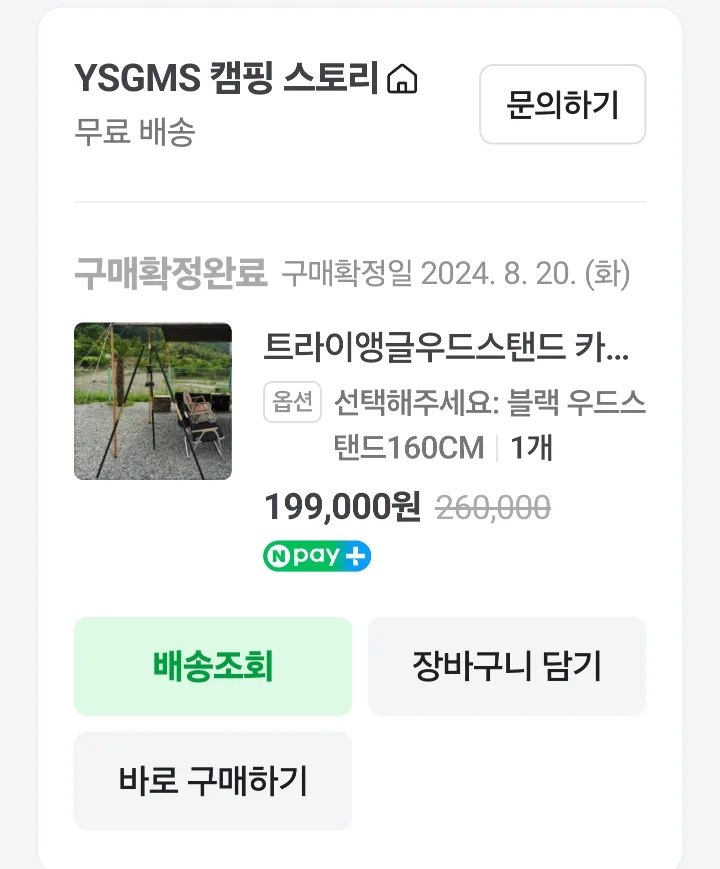Buy again with 바로 구매하기

(213, 781)
